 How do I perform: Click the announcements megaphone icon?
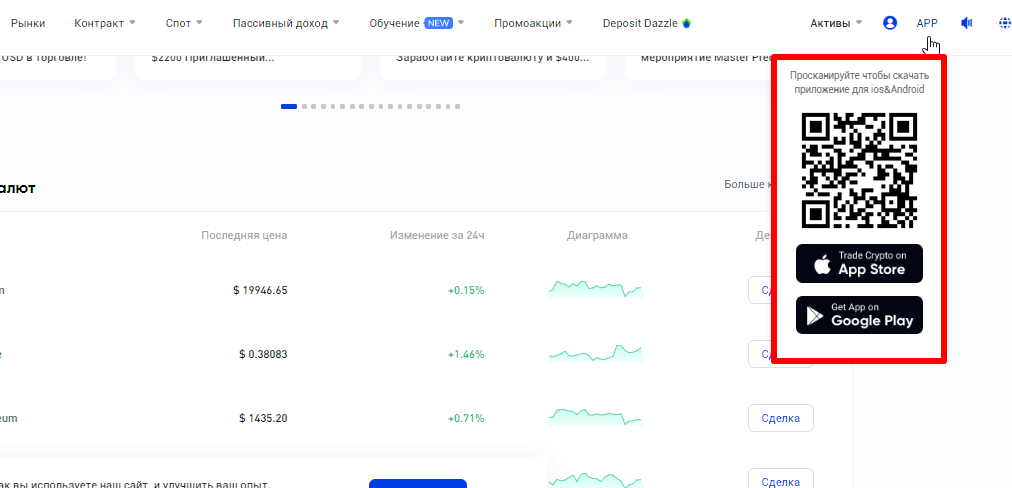tap(966, 23)
